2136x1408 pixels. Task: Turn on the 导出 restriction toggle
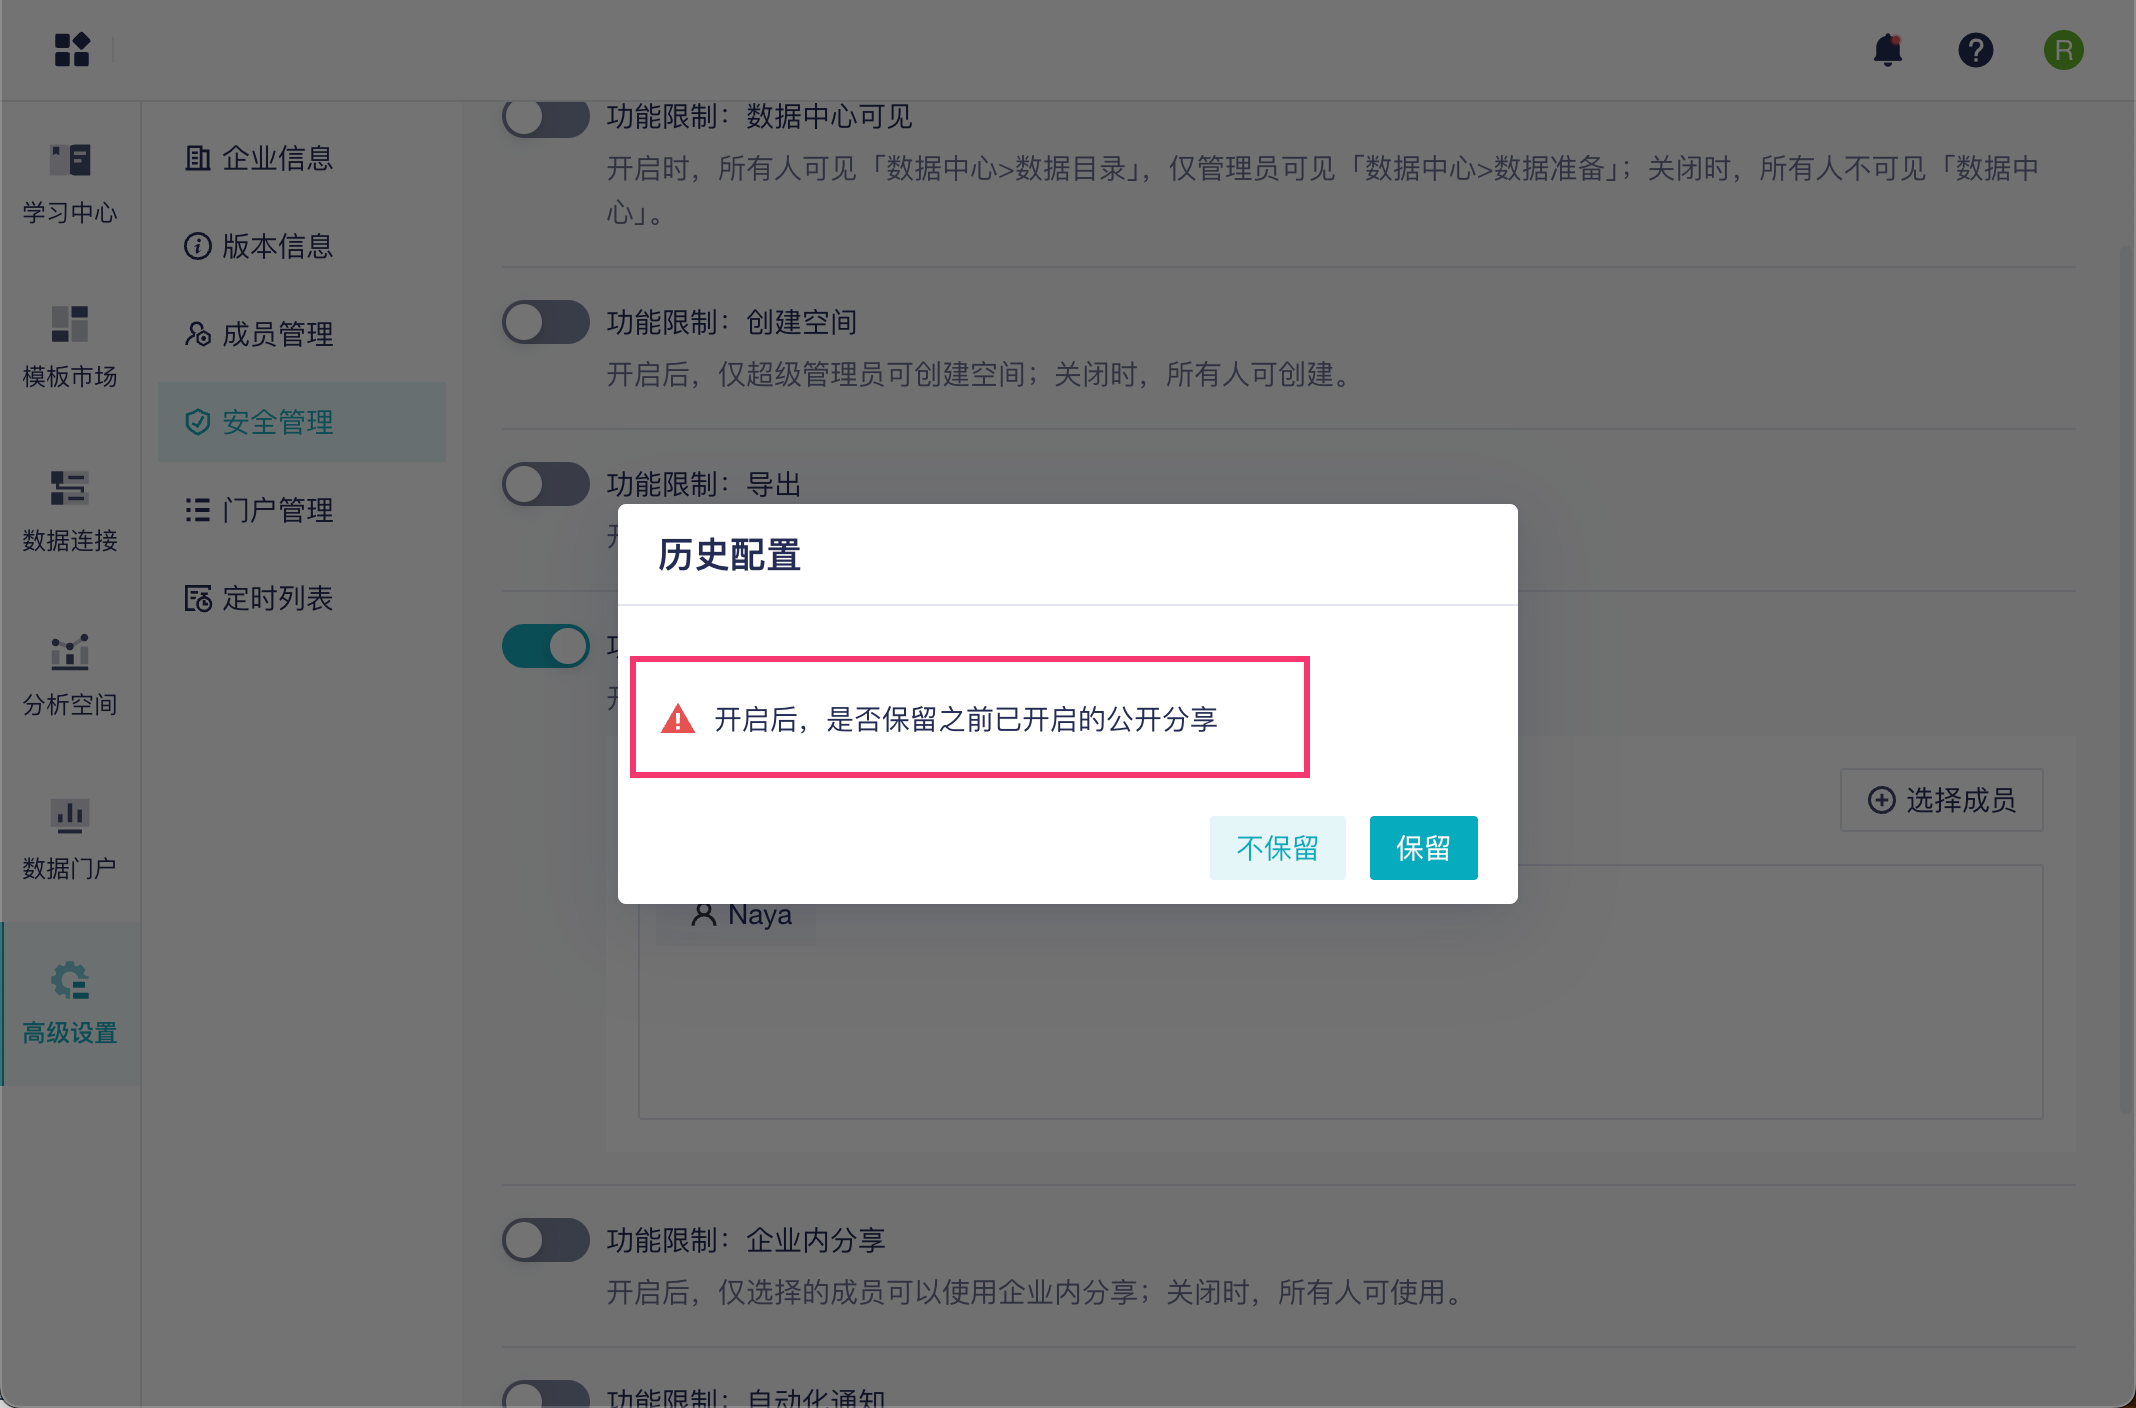(x=546, y=484)
